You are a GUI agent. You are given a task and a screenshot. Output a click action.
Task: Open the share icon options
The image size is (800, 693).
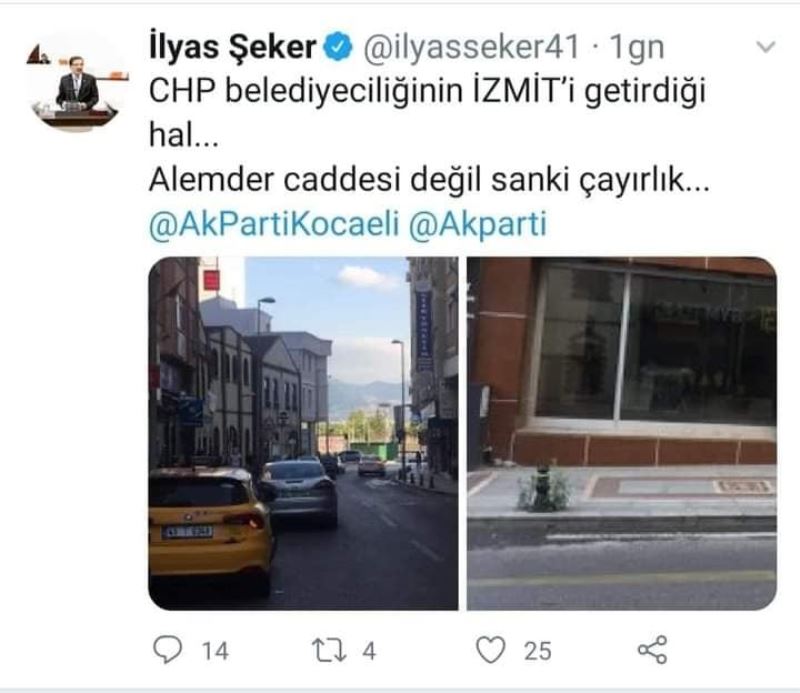(653, 650)
